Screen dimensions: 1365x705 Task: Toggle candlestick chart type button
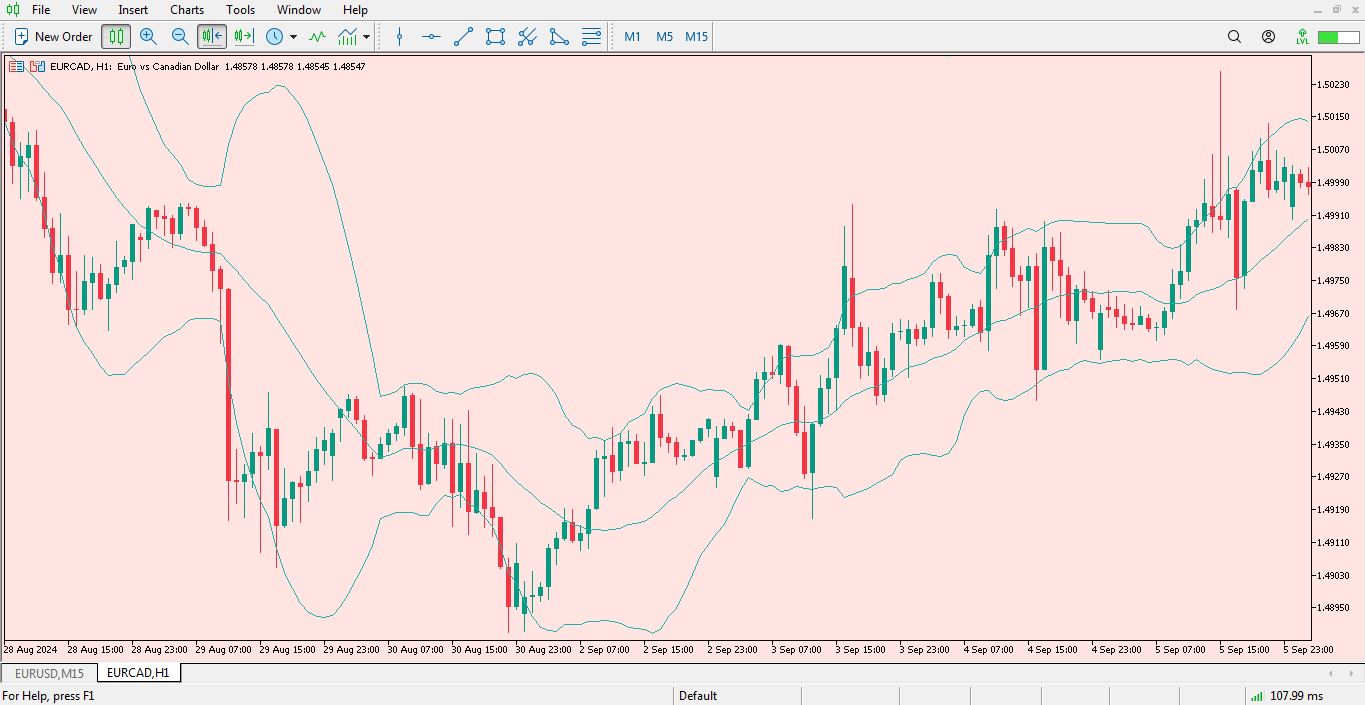tap(116, 37)
